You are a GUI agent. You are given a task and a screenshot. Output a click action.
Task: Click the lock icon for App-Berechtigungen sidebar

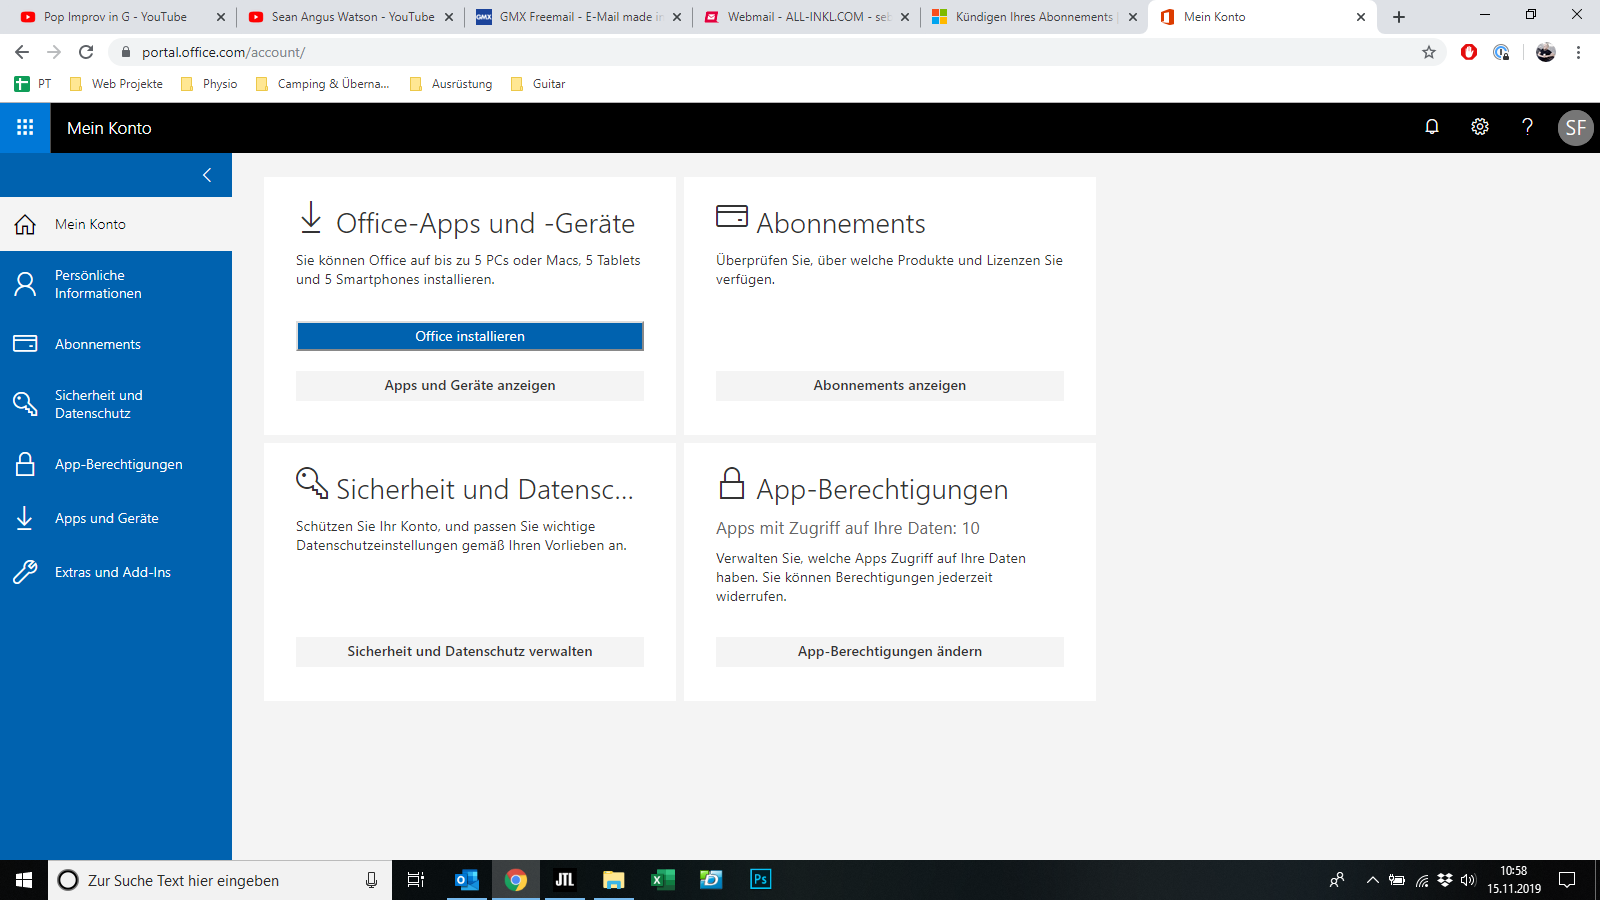point(25,464)
